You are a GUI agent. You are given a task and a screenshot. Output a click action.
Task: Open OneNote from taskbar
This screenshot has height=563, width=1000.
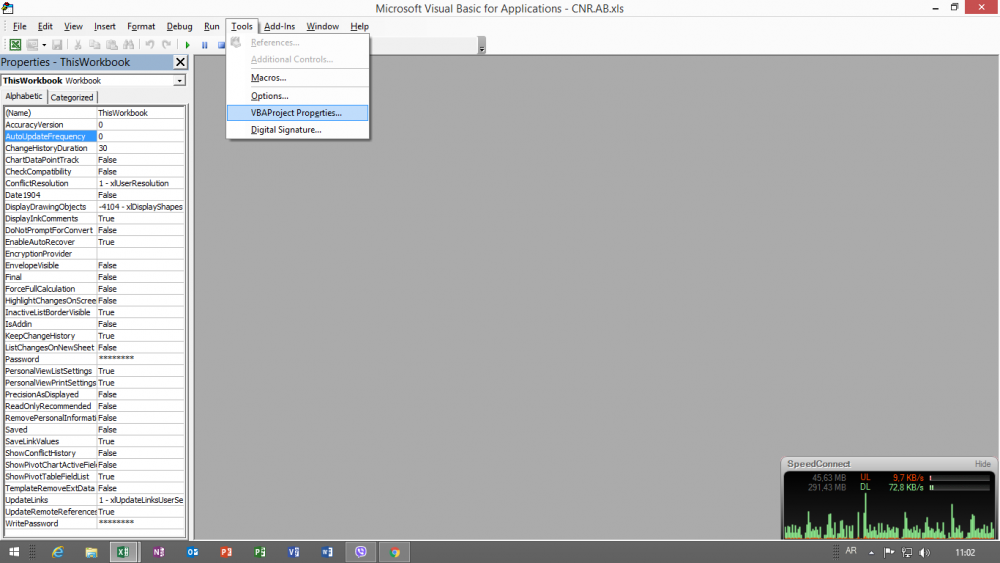click(x=158, y=552)
